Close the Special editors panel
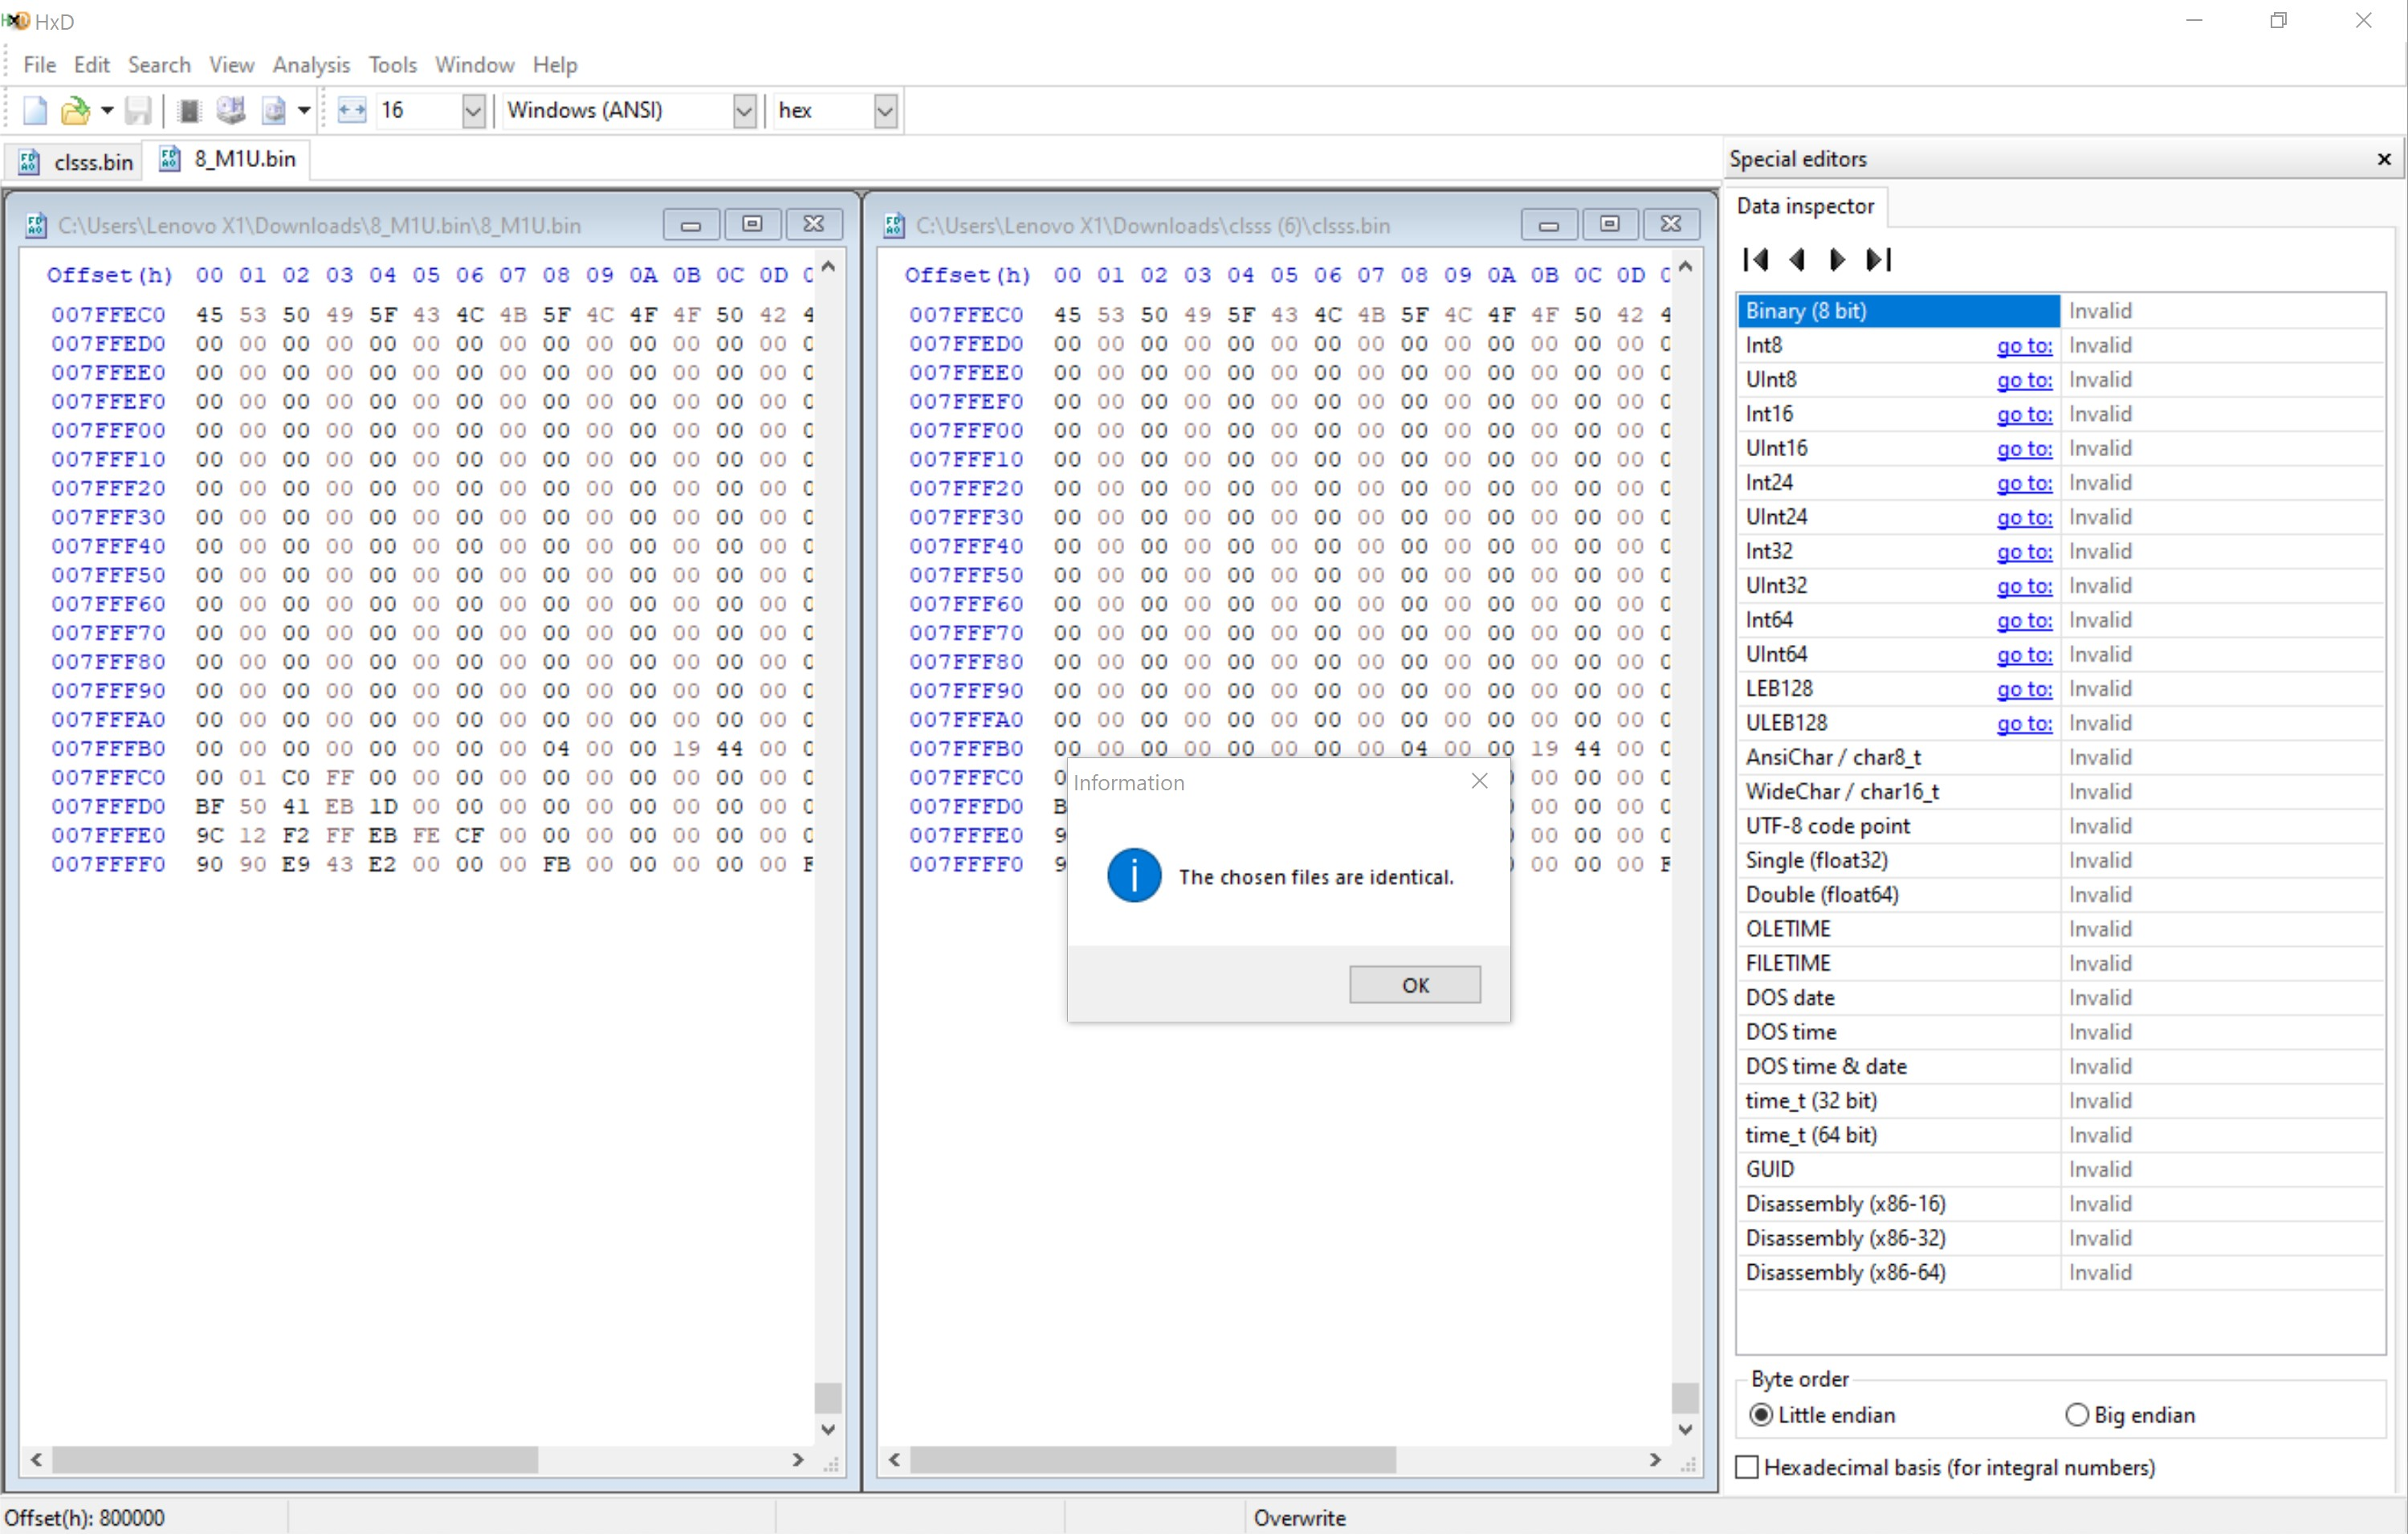2408x1534 pixels. [2384, 159]
